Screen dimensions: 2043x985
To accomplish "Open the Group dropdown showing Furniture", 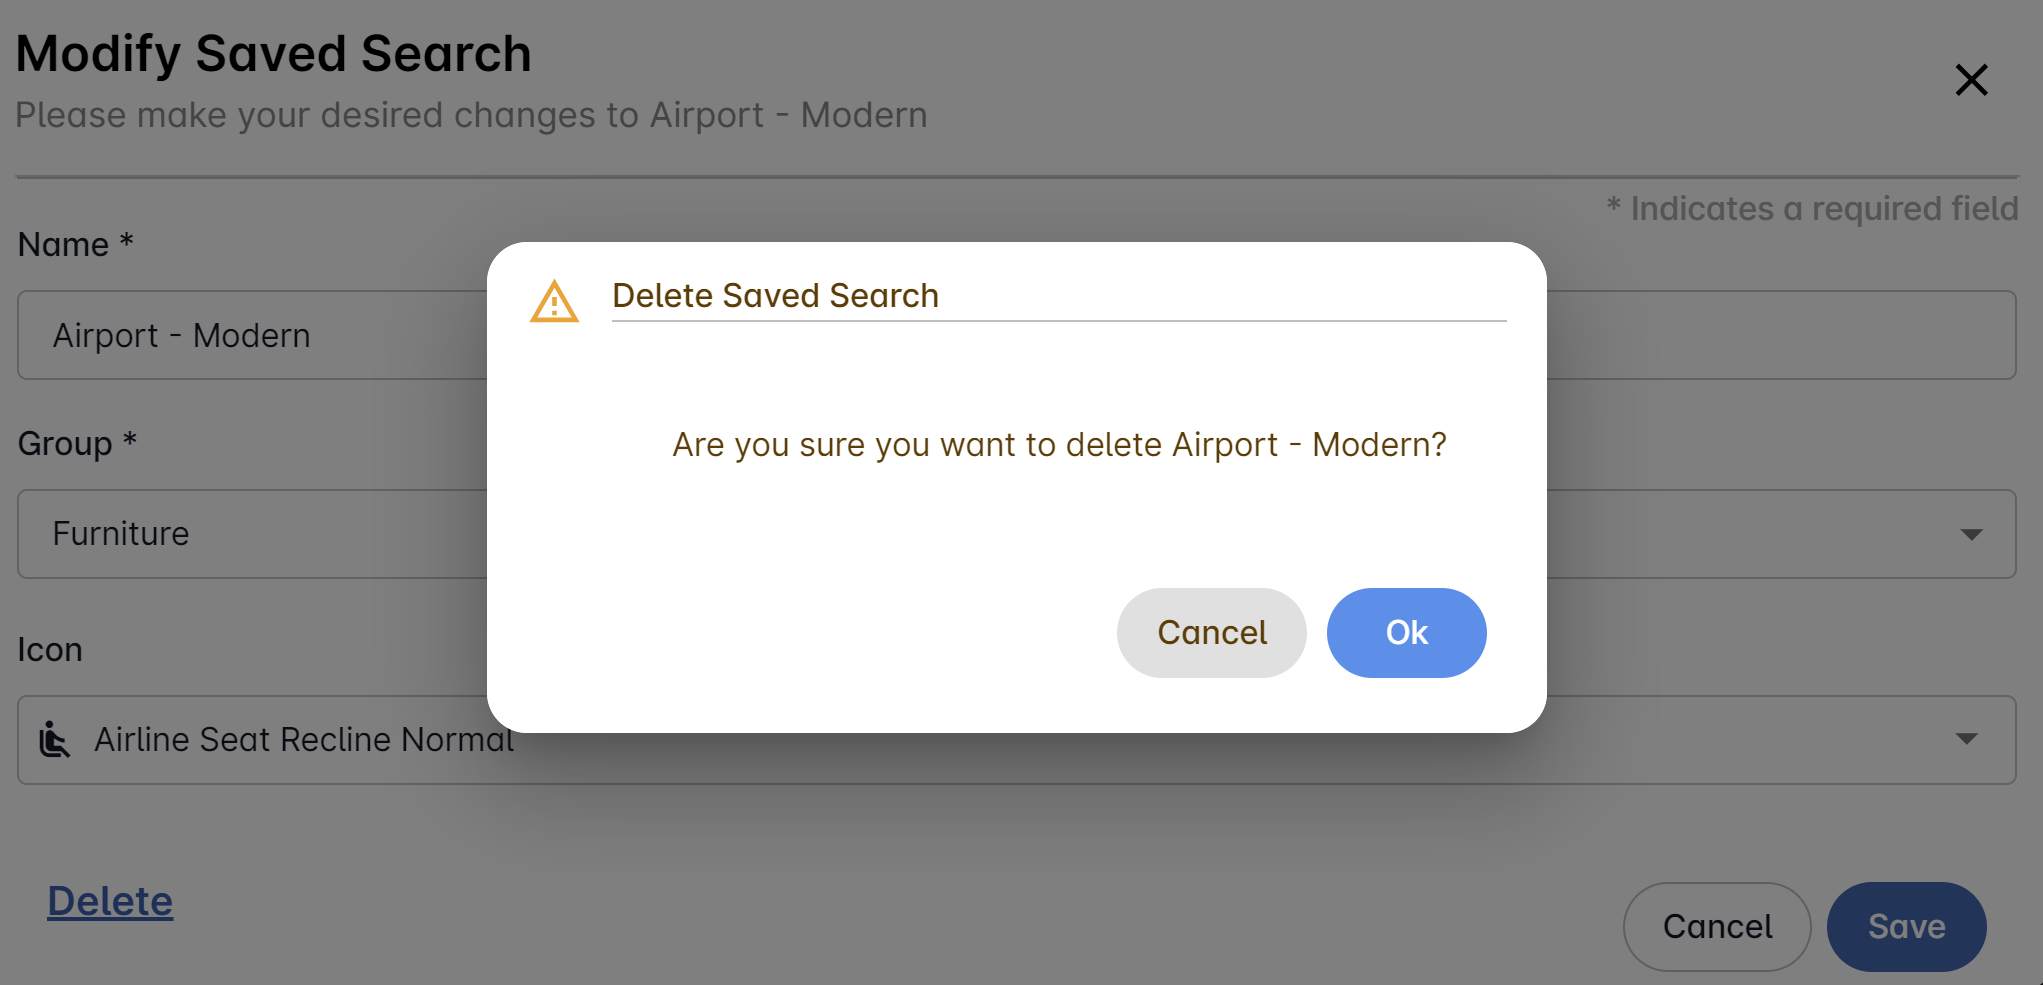I will coord(250,534).
